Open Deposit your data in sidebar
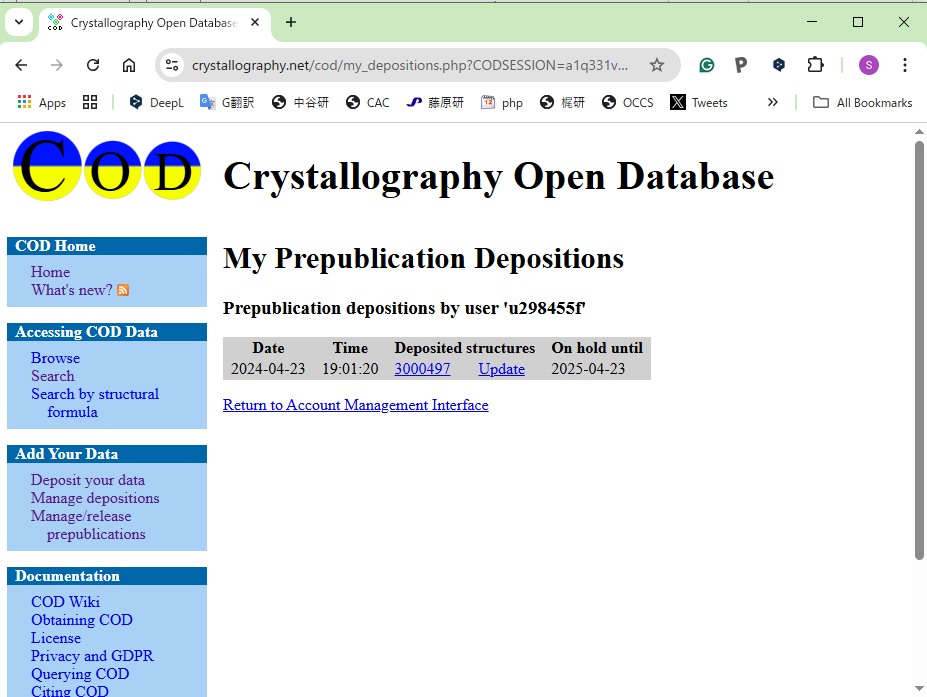 tap(87, 480)
